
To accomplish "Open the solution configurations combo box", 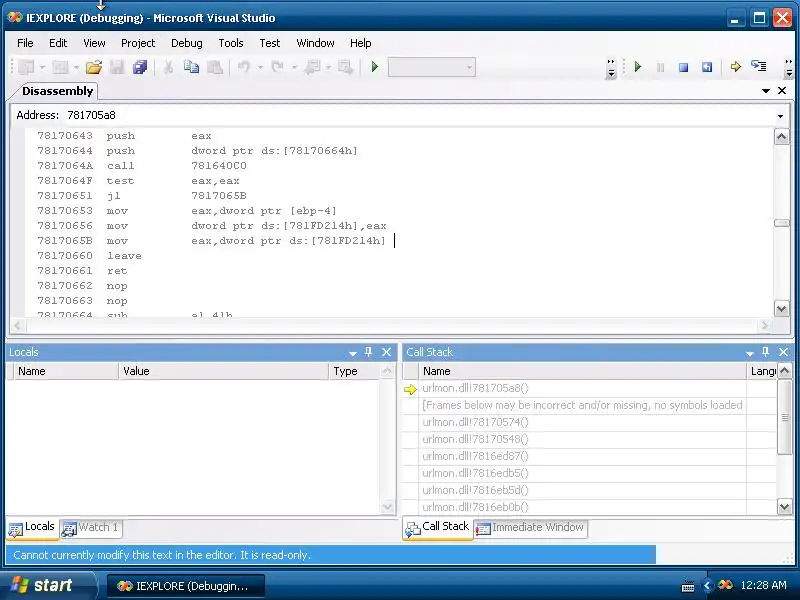I will point(432,67).
